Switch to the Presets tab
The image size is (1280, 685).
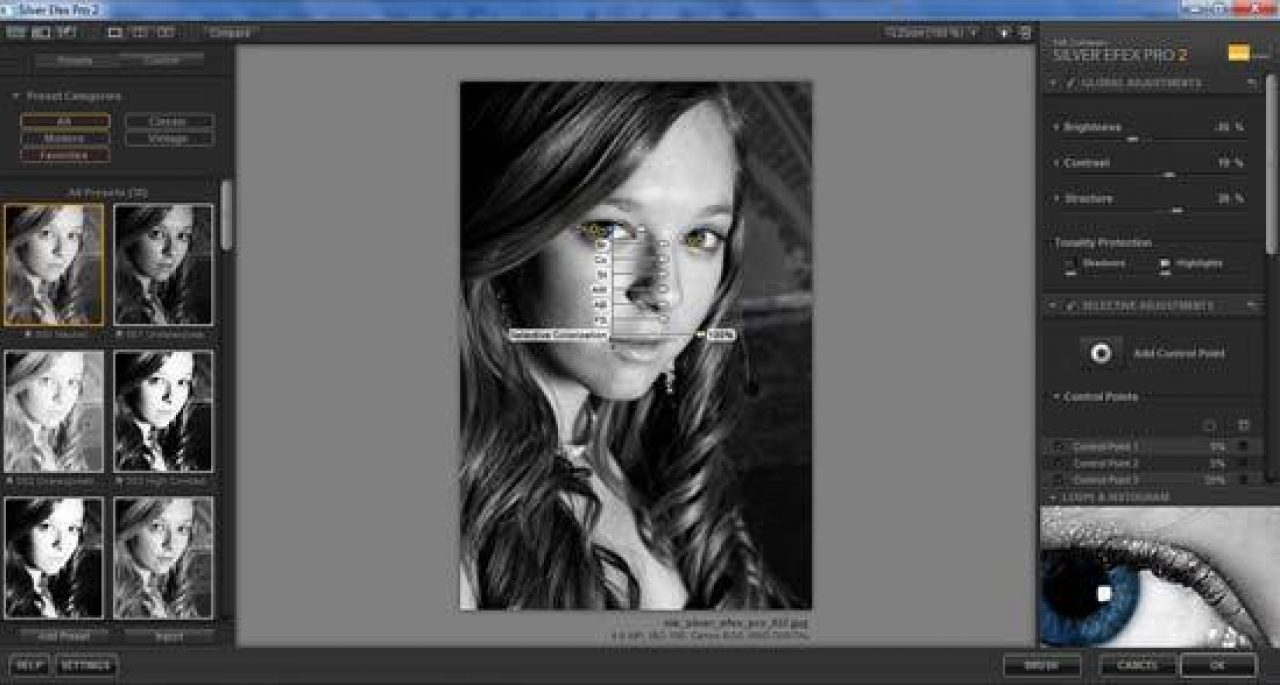pyautogui.click(x=75, y=60)
